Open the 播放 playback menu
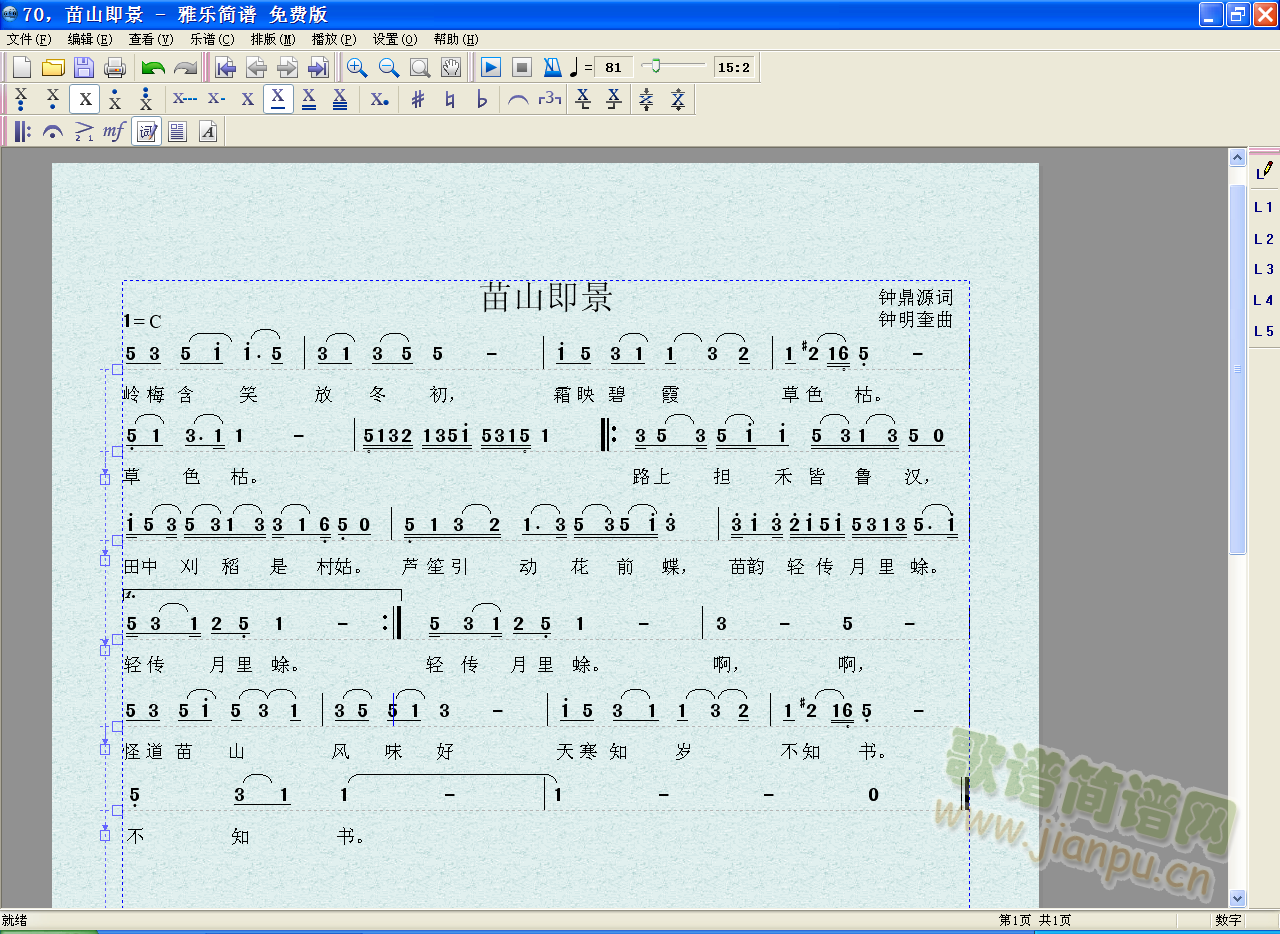Image resolution: width=1280 pixels, height=934 pixels. click(x=333, y=40)
